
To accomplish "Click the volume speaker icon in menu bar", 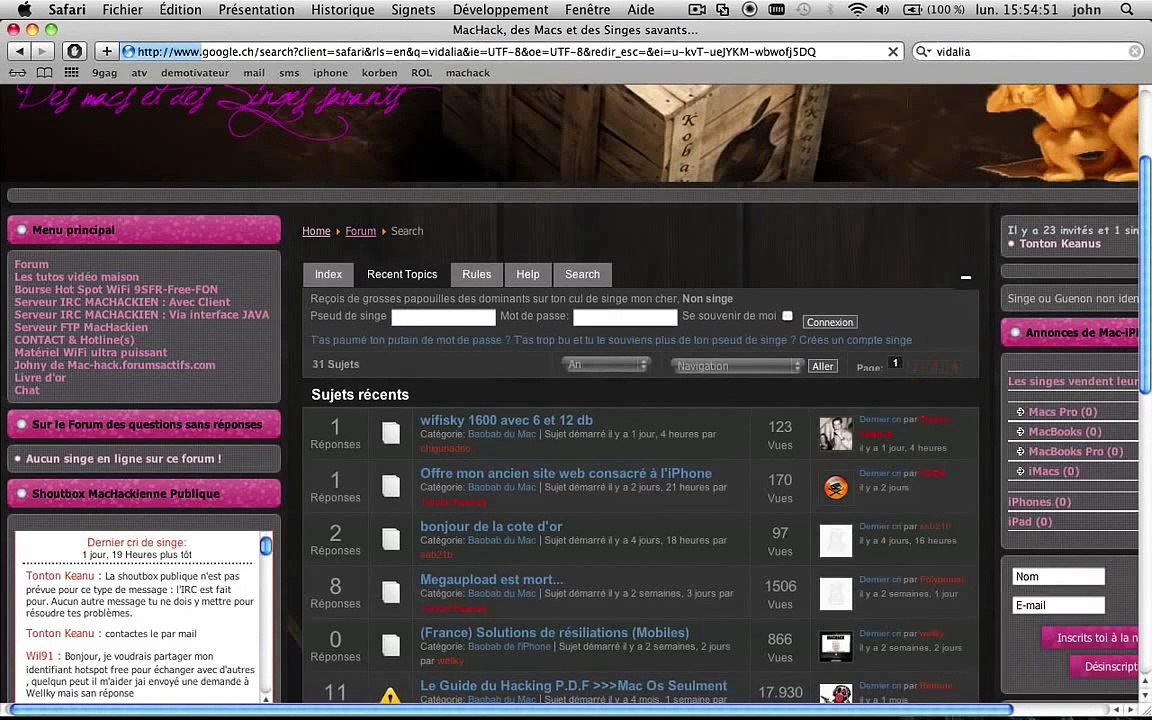I will (x=882, y=10).
